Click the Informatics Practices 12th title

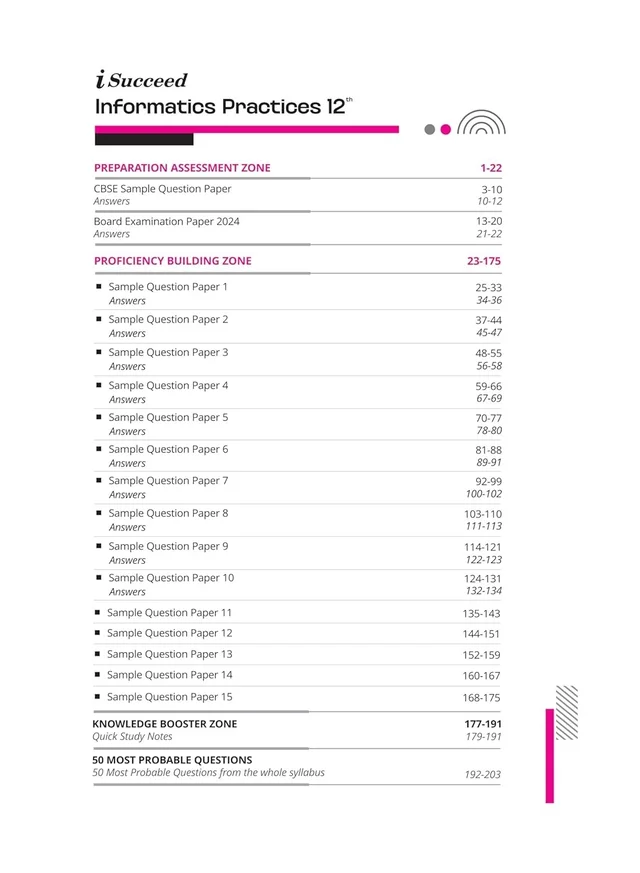pos(223,106)
